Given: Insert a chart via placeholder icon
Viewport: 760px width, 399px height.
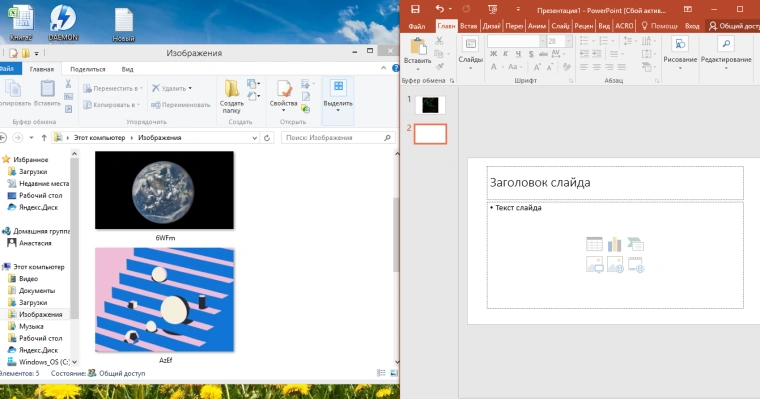Looking at the screenshot, I should pos(615,244).
